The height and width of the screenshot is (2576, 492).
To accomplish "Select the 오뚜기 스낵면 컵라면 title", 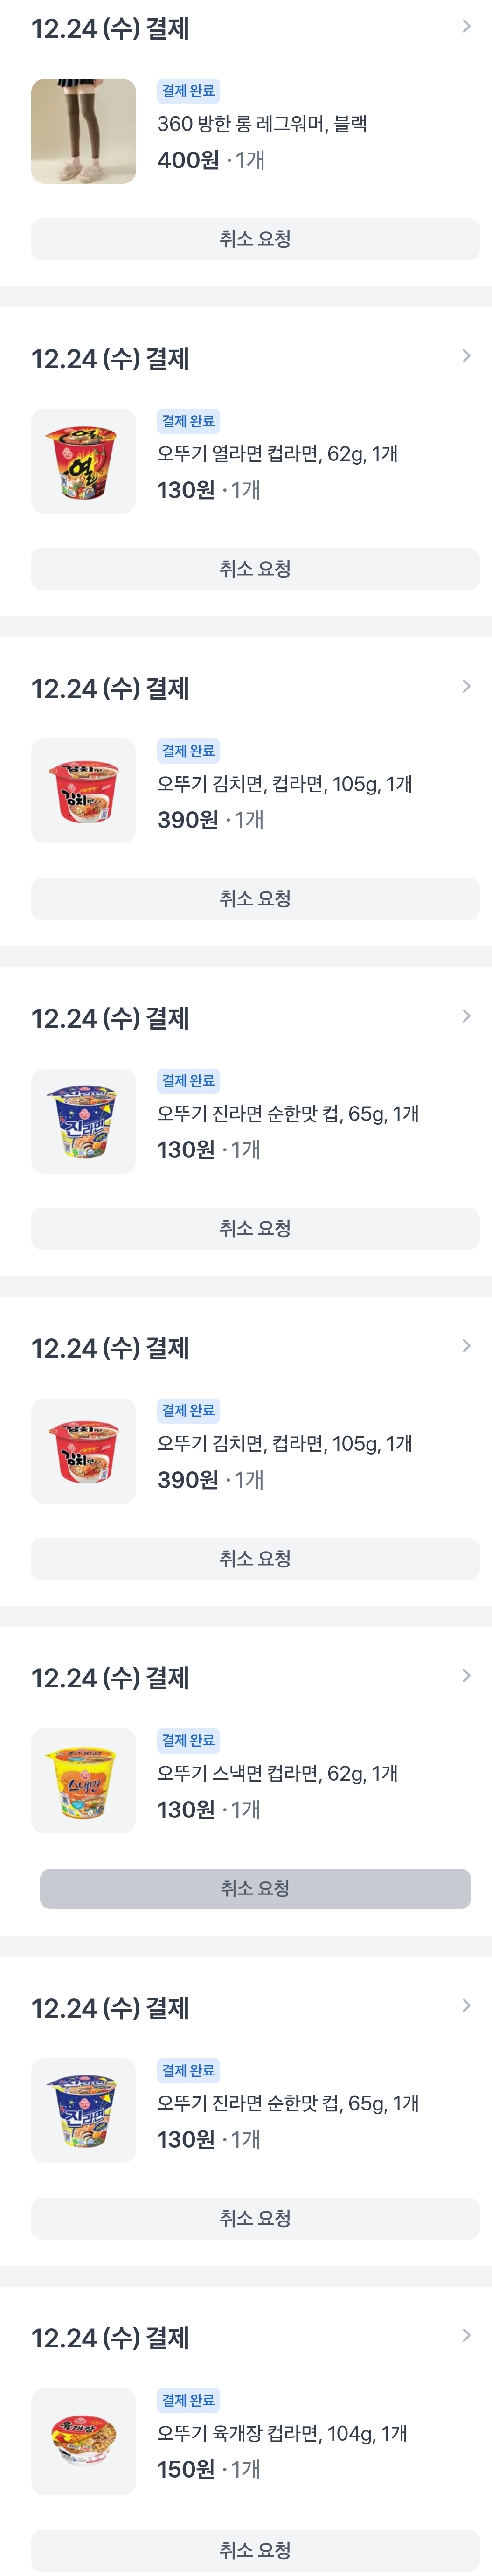I will click(277, 1773).
